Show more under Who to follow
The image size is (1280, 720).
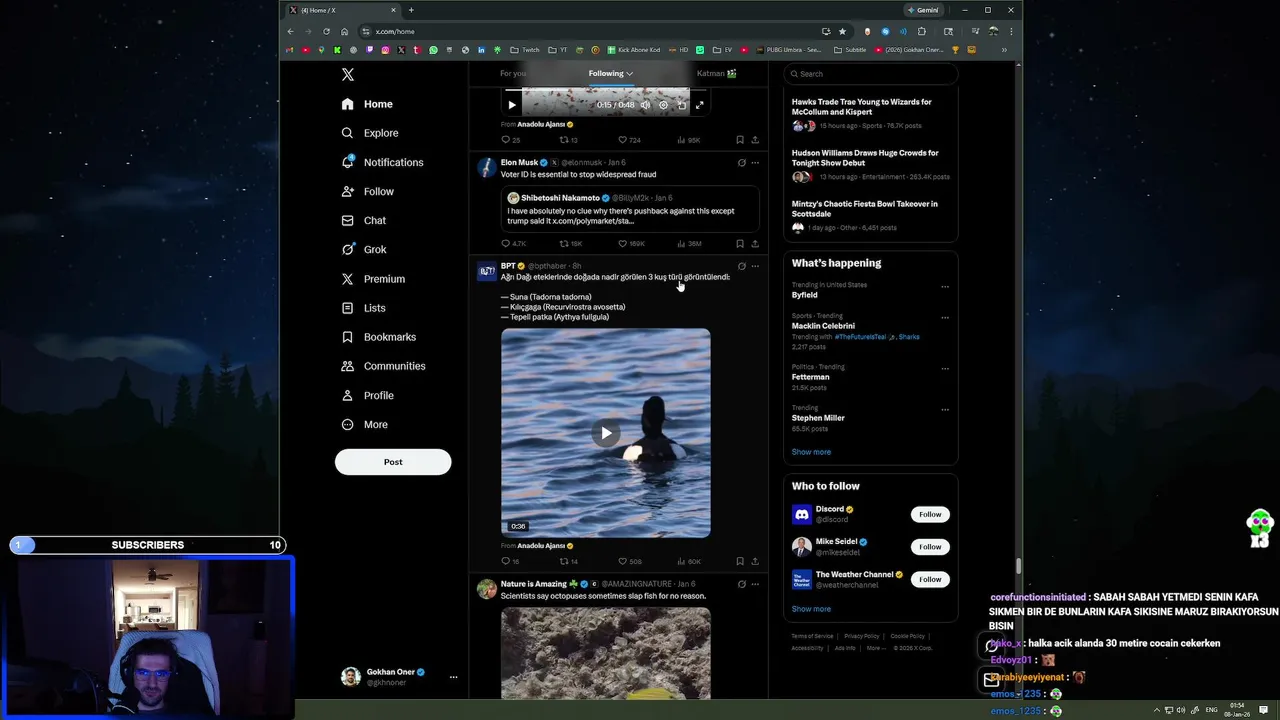coord(811,609)
